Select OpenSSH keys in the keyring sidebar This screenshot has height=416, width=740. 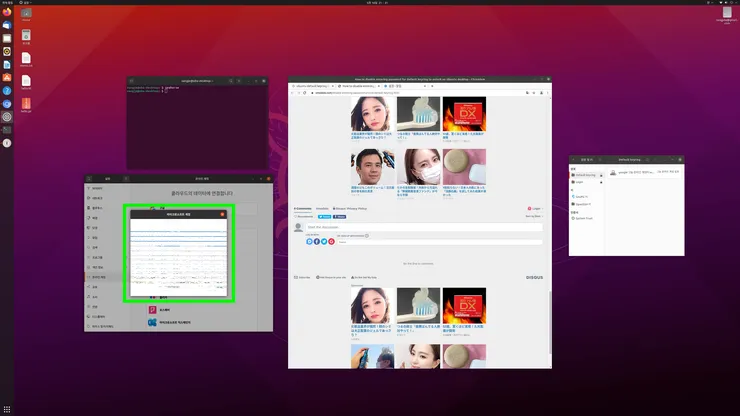(587, 204)
